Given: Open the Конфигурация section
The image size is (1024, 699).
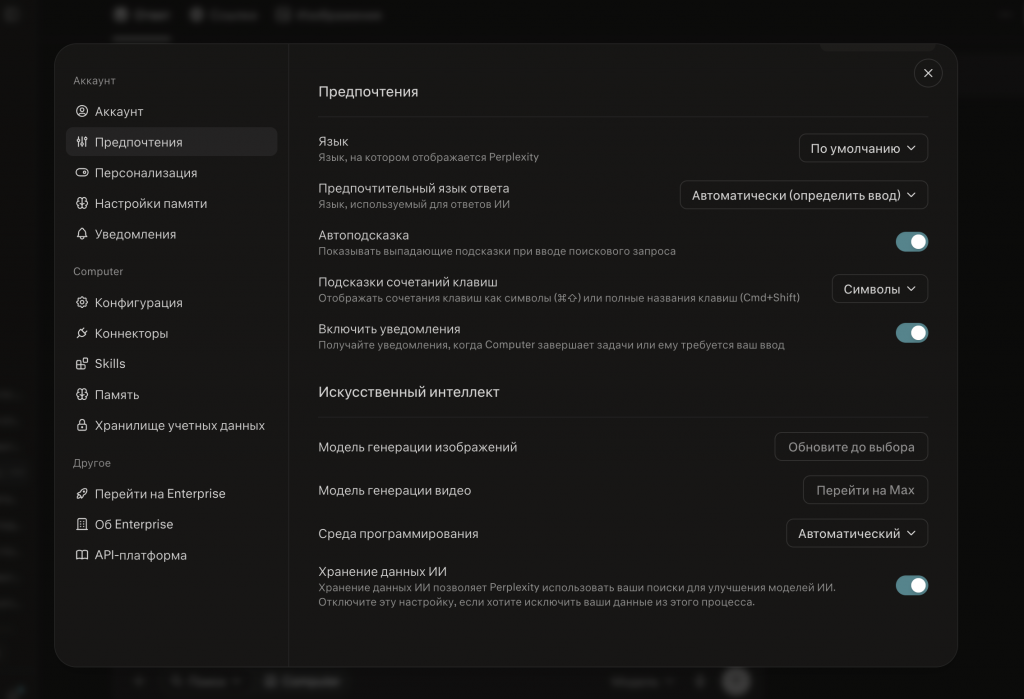Looking at the screenshot, I should tap(172, 302).
